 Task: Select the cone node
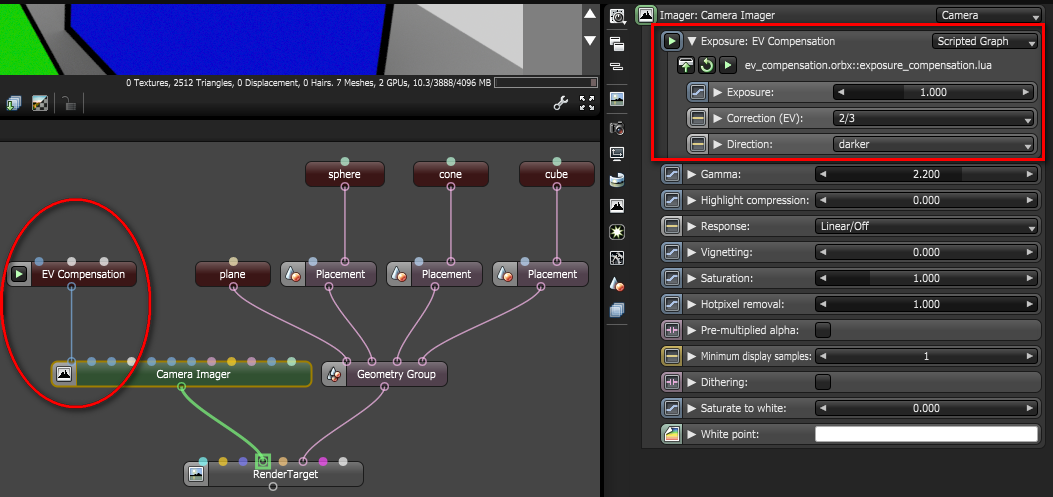point(451,174)
